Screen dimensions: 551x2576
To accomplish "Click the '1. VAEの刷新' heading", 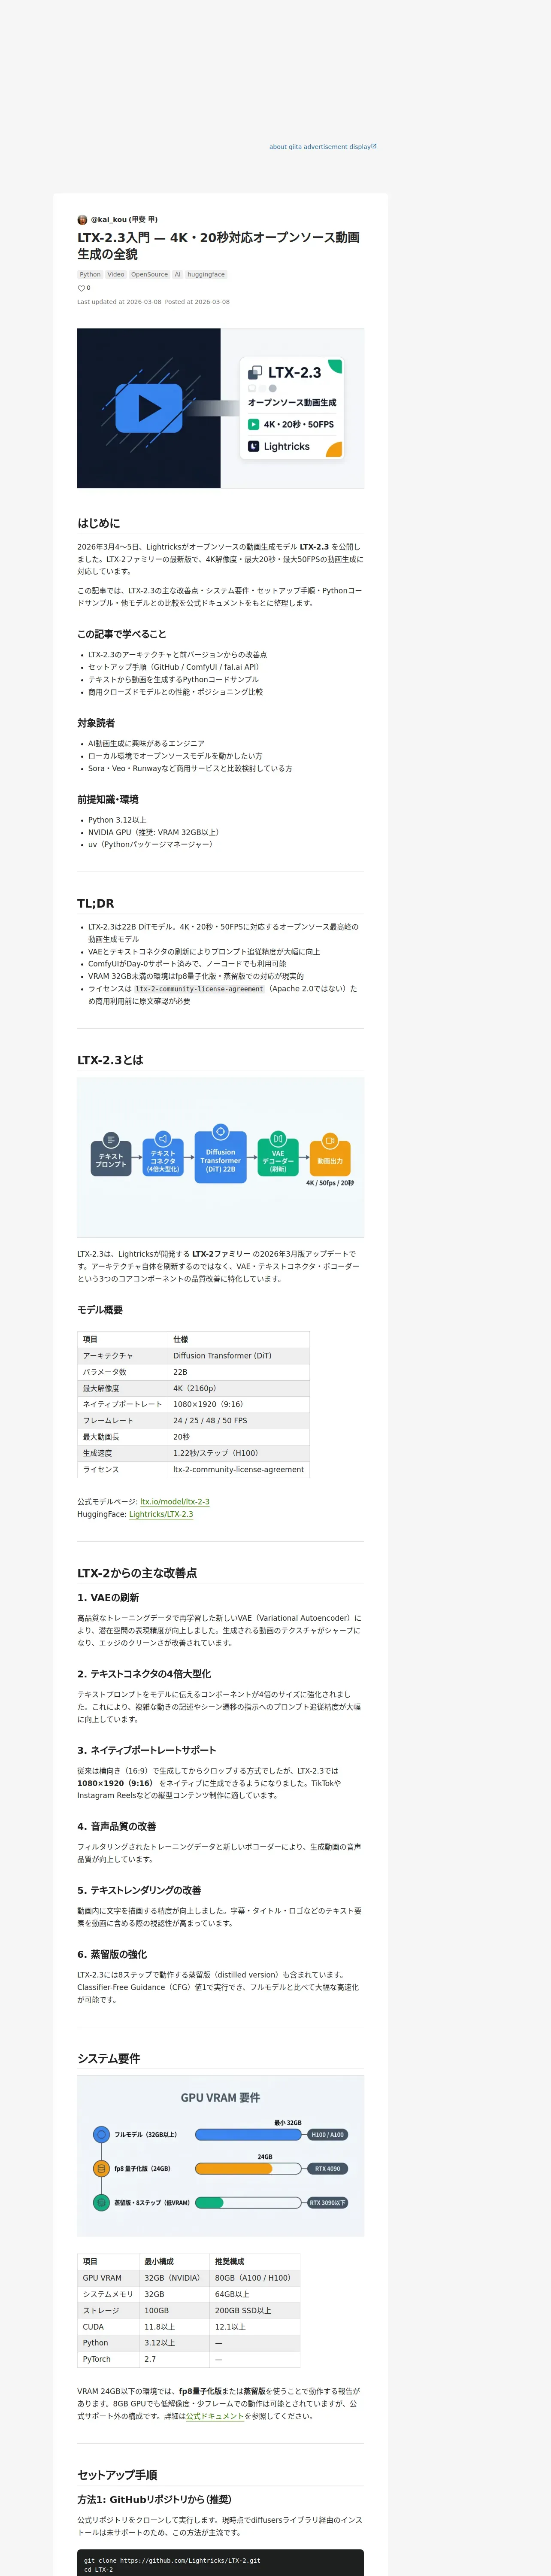I will pos(108,1598).
